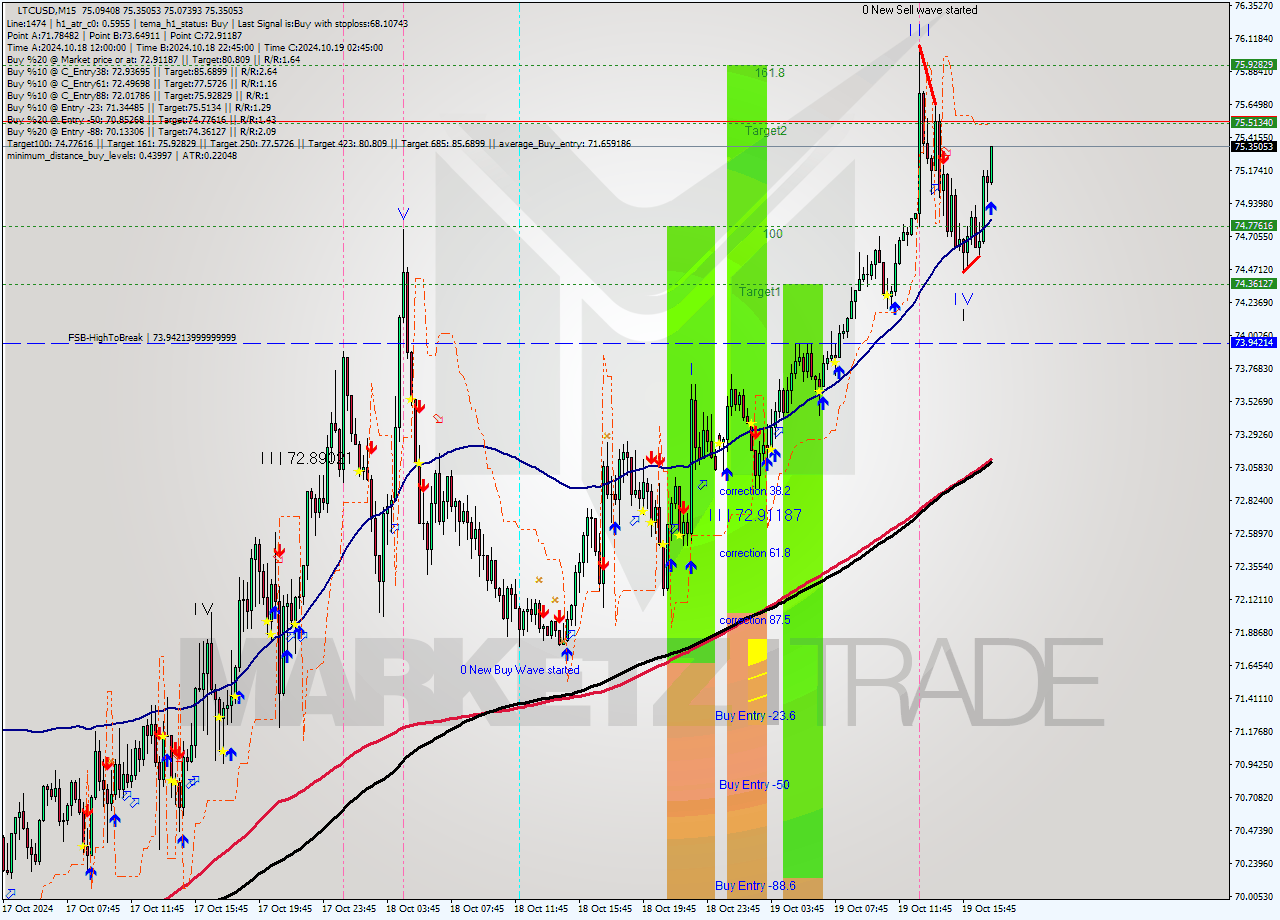Click the 'Buy Entry -23.6' label
The image size is (1280, 920).
pyautogui.click(x=755, y=716)
